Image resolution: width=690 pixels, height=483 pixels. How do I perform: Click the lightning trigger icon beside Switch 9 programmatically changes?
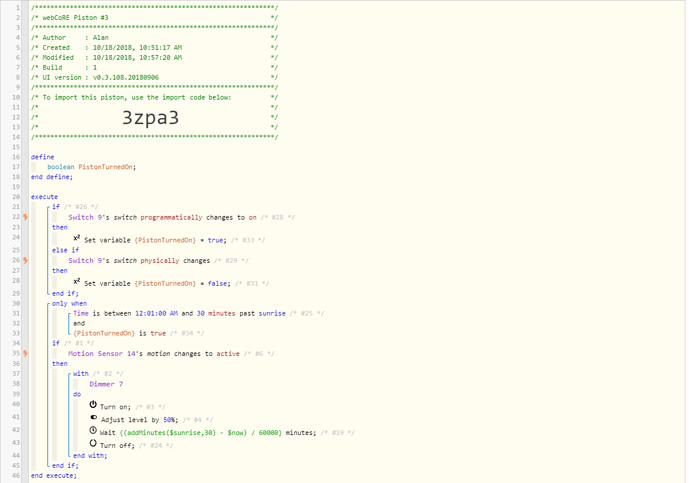[x=26, y=217]
